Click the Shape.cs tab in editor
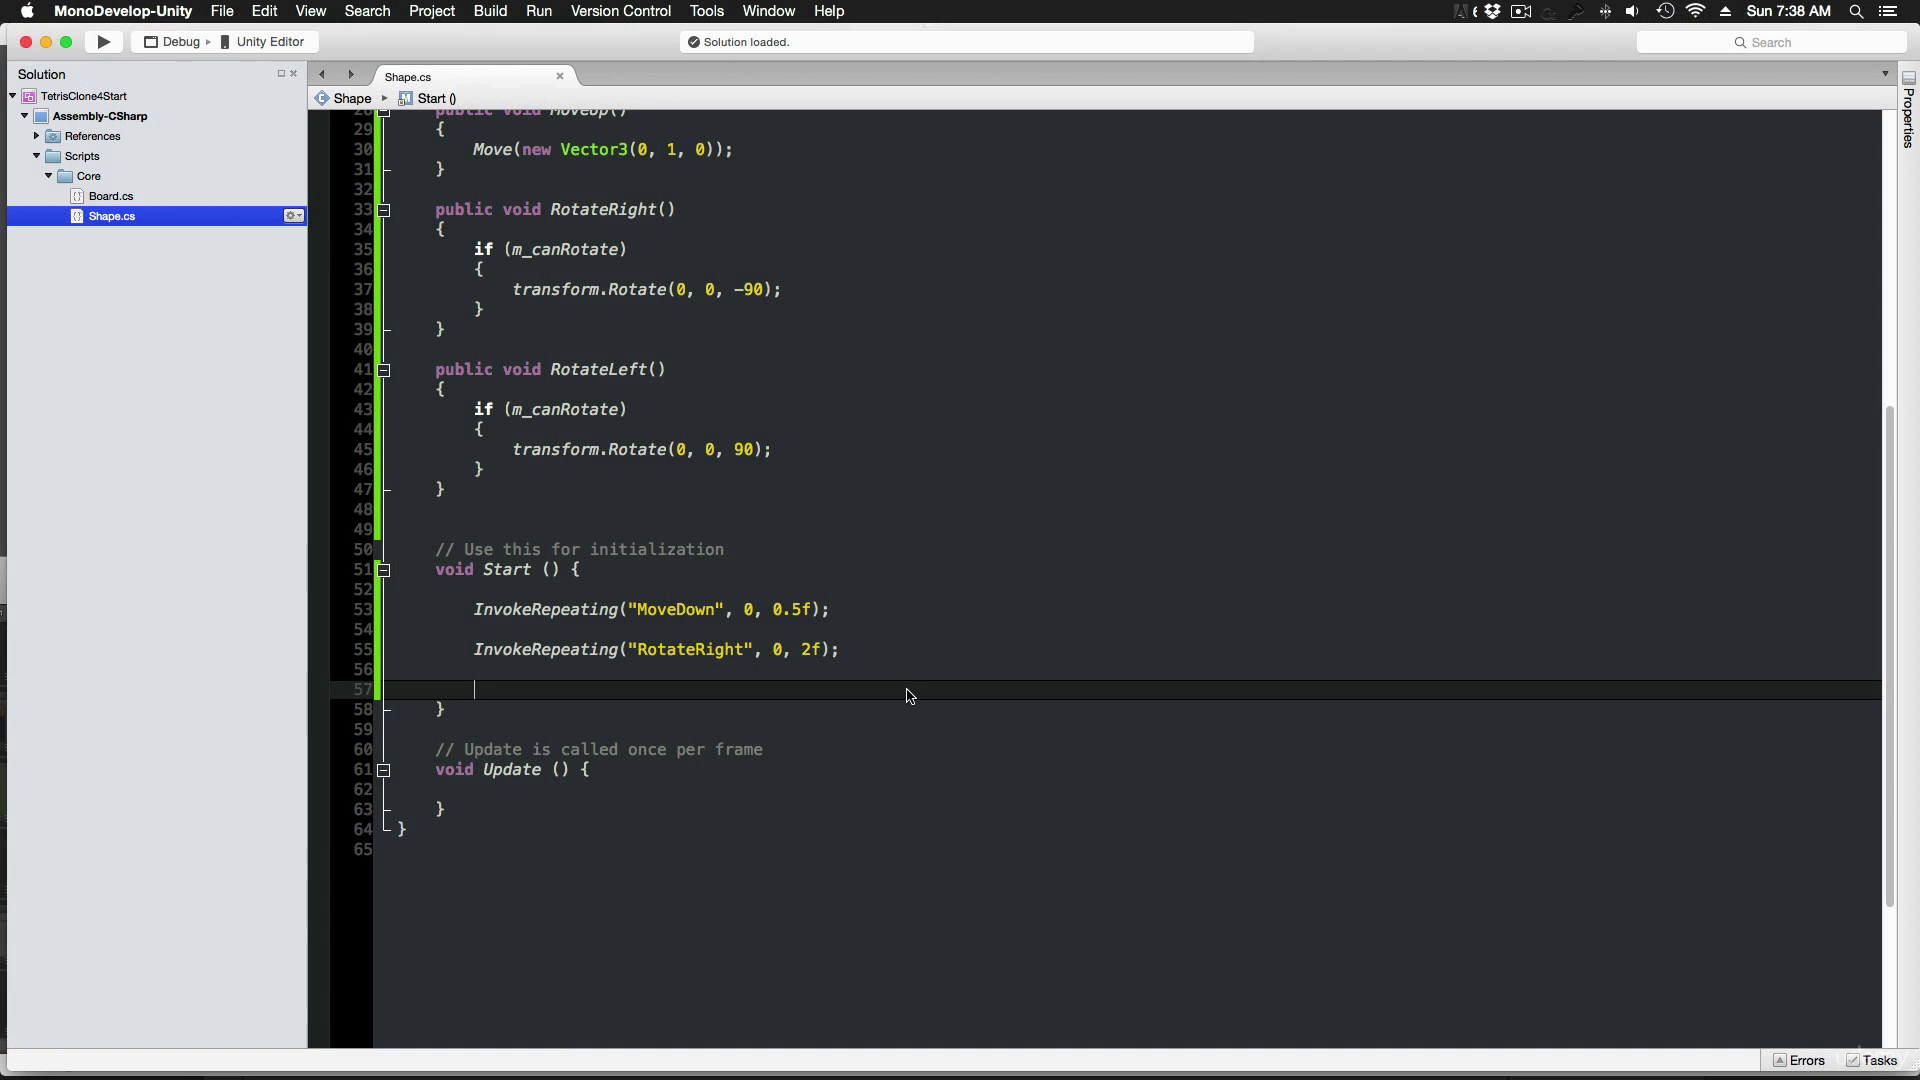1920x1080 pixels. click(x=407, y=76)
